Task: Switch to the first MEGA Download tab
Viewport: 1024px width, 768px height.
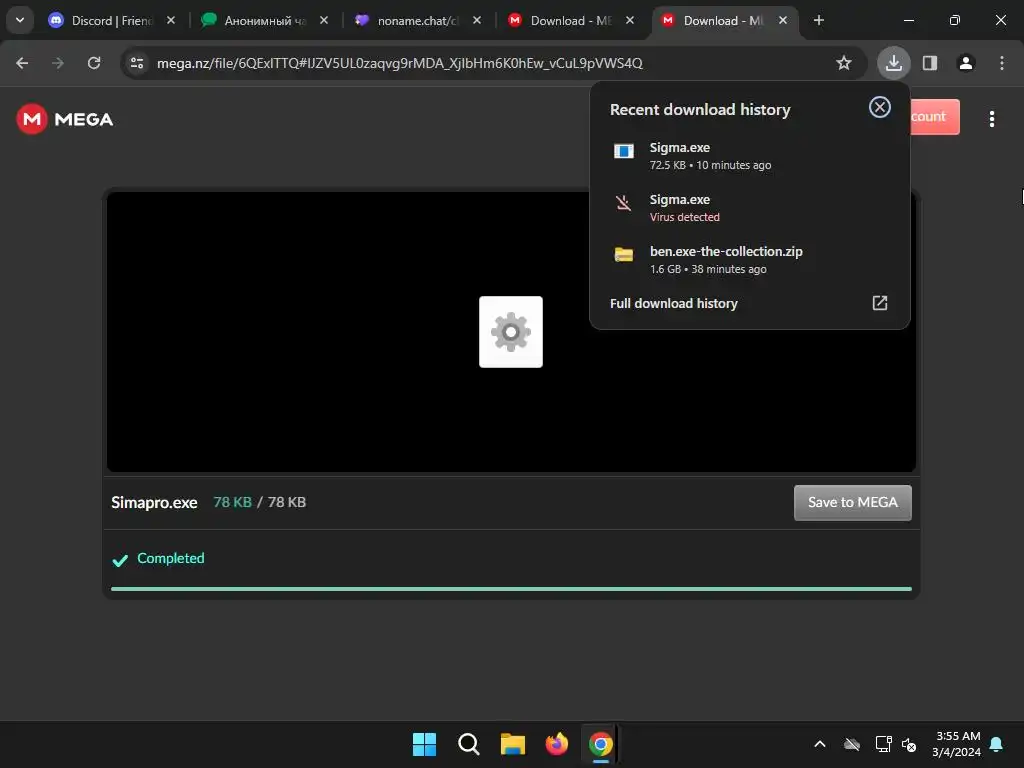Action: click(569, 20)
